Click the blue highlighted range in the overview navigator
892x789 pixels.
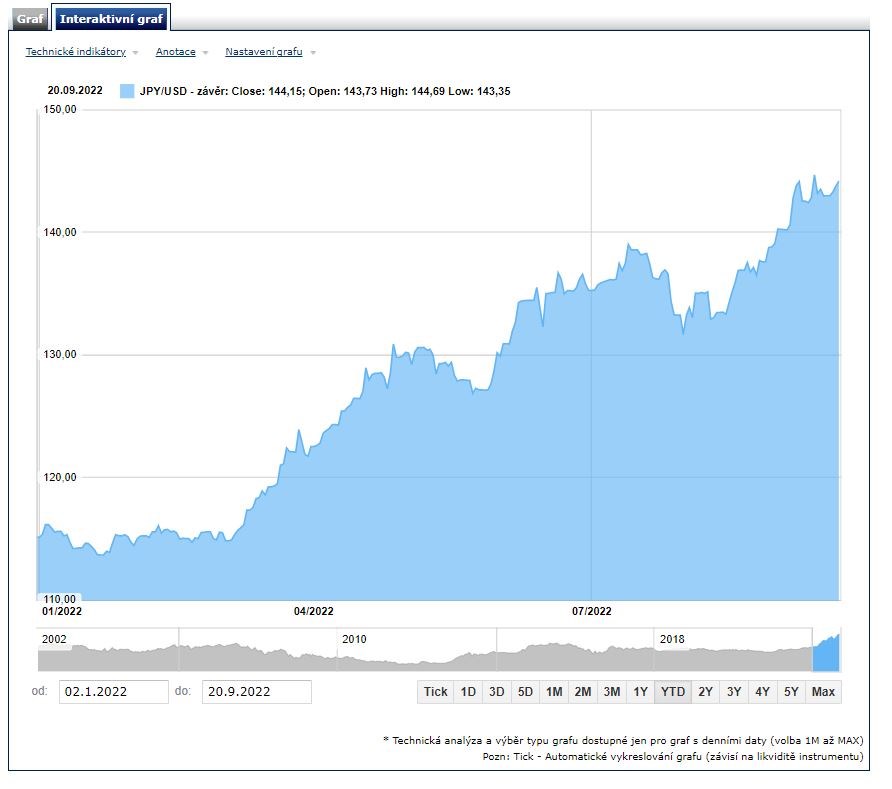point(826,653)
